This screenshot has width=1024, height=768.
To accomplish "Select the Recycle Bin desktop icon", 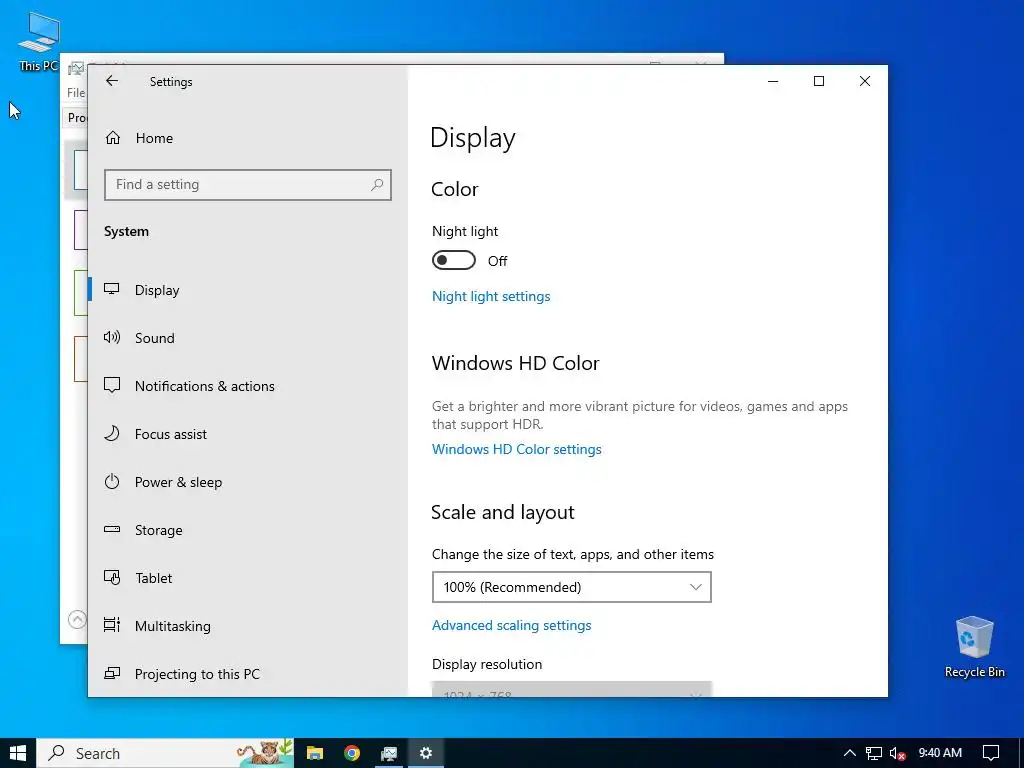I will pos(974,647).
